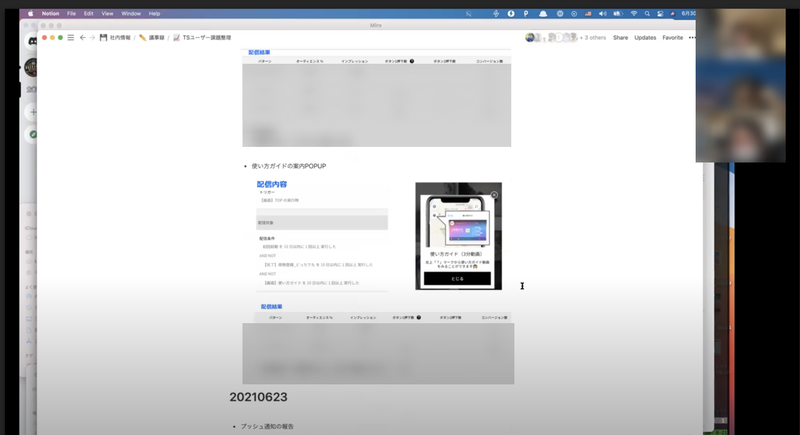Click the black とじる button in preview
This screenshot has height=435, width=800.
point(457,278)
